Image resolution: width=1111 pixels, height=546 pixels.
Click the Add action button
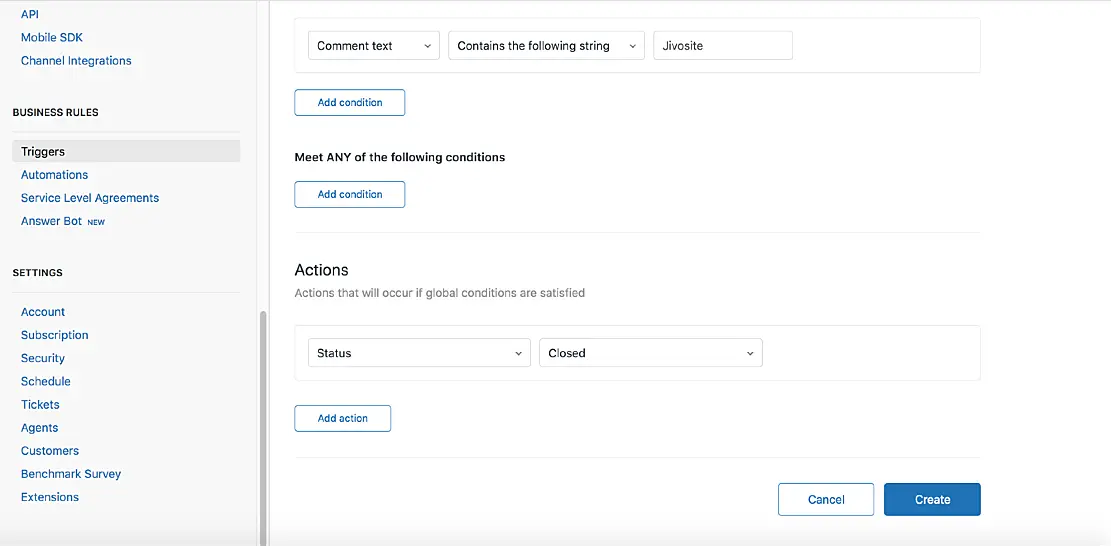tap(342, 419)
